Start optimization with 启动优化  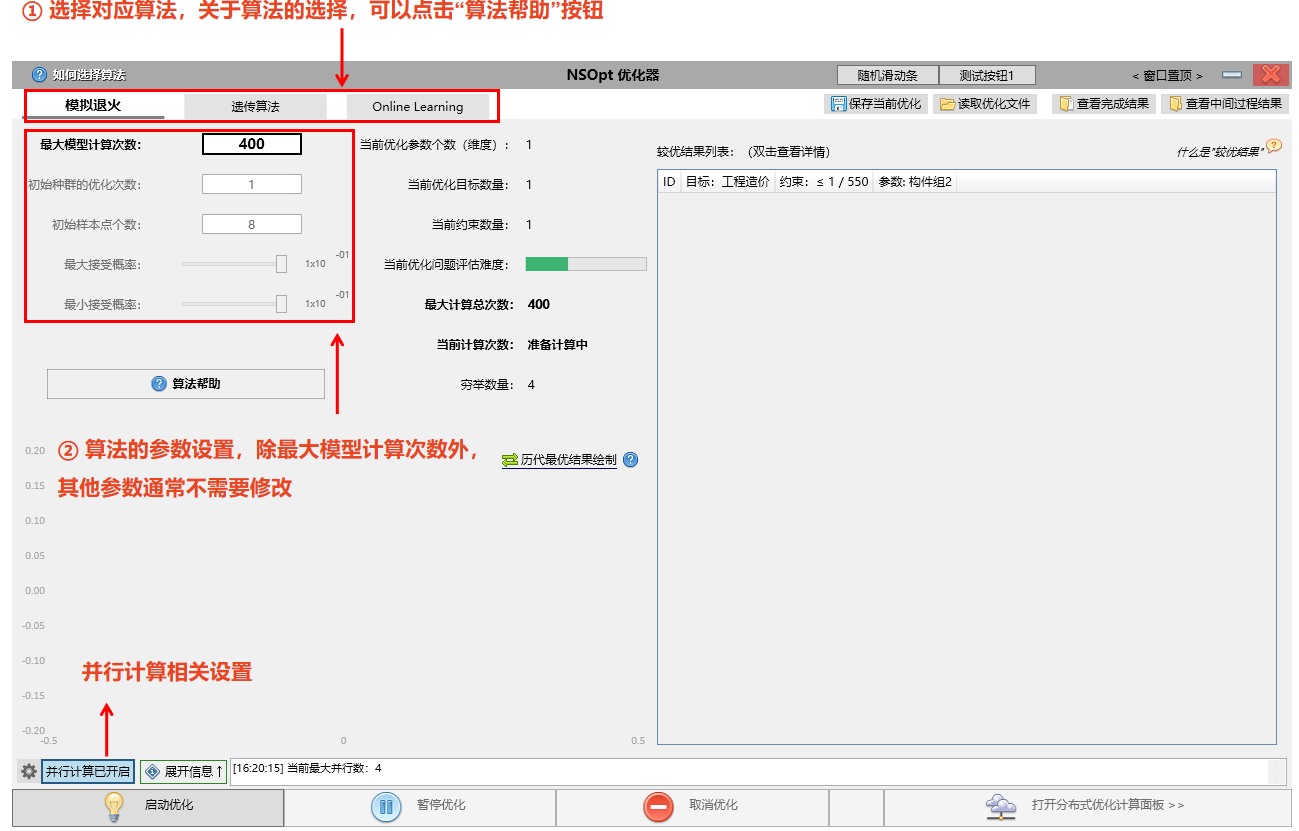pyautogui.click(x=148, y=806)
